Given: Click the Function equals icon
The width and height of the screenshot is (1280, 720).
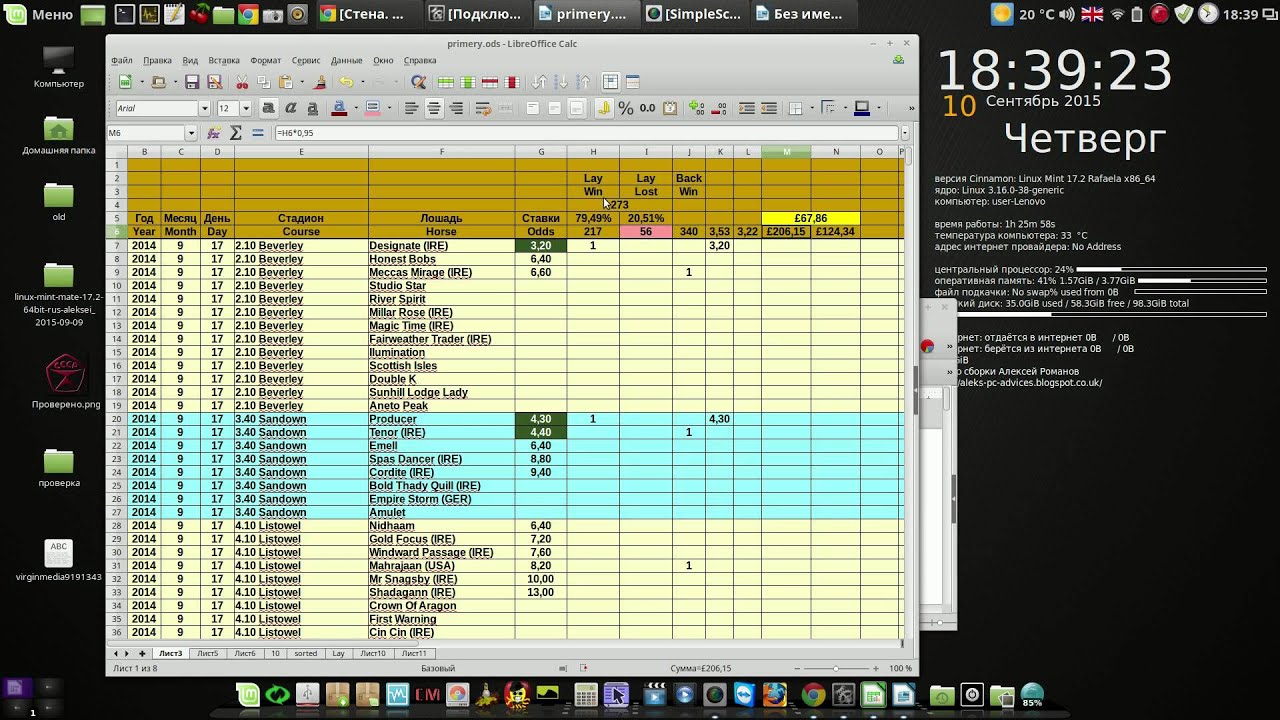Looking at the screenshot, I should 258,133.
